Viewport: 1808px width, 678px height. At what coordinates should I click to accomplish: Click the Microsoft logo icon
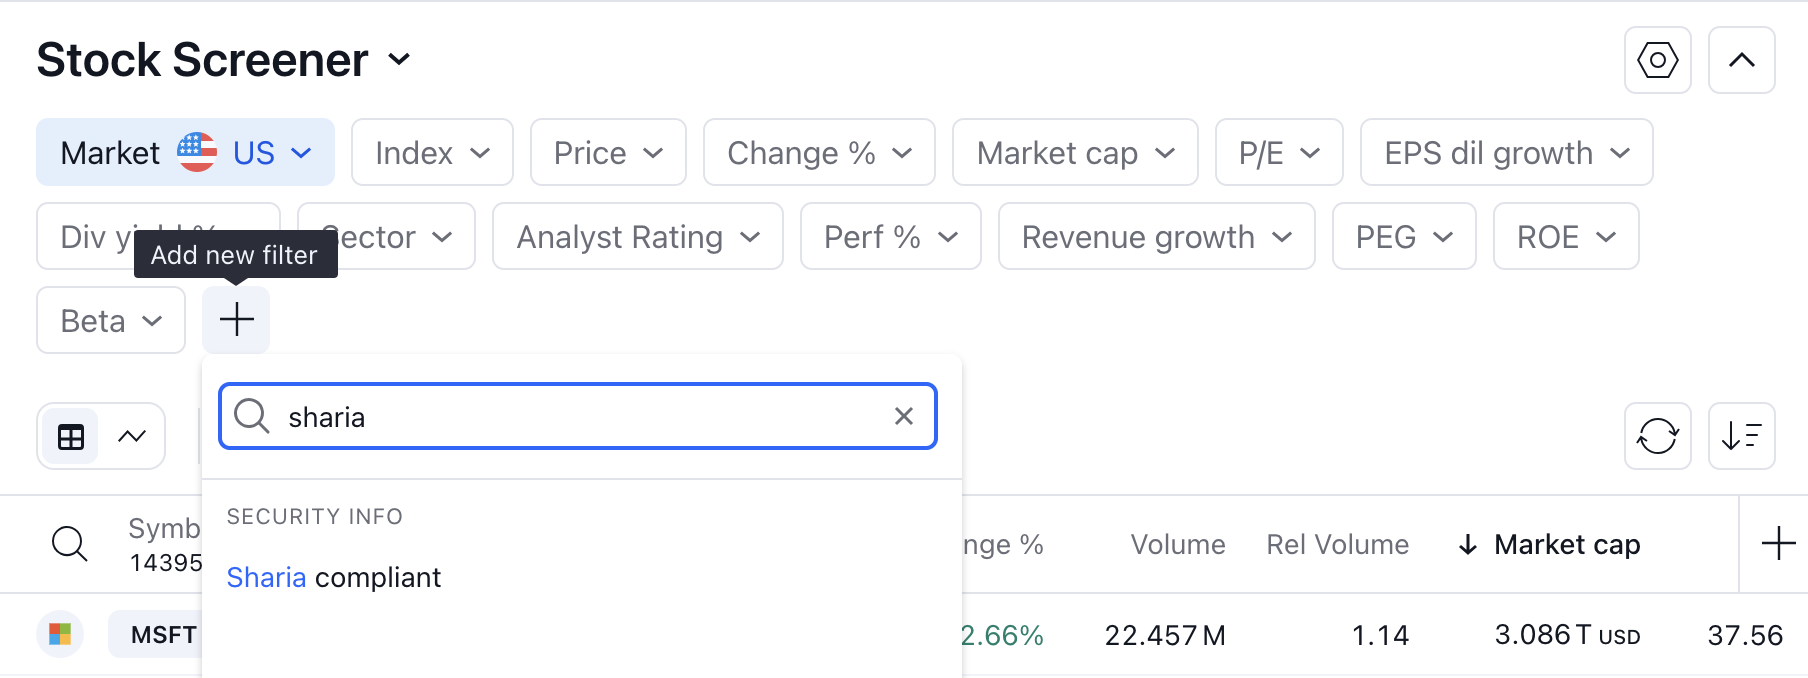click(60, 634)
